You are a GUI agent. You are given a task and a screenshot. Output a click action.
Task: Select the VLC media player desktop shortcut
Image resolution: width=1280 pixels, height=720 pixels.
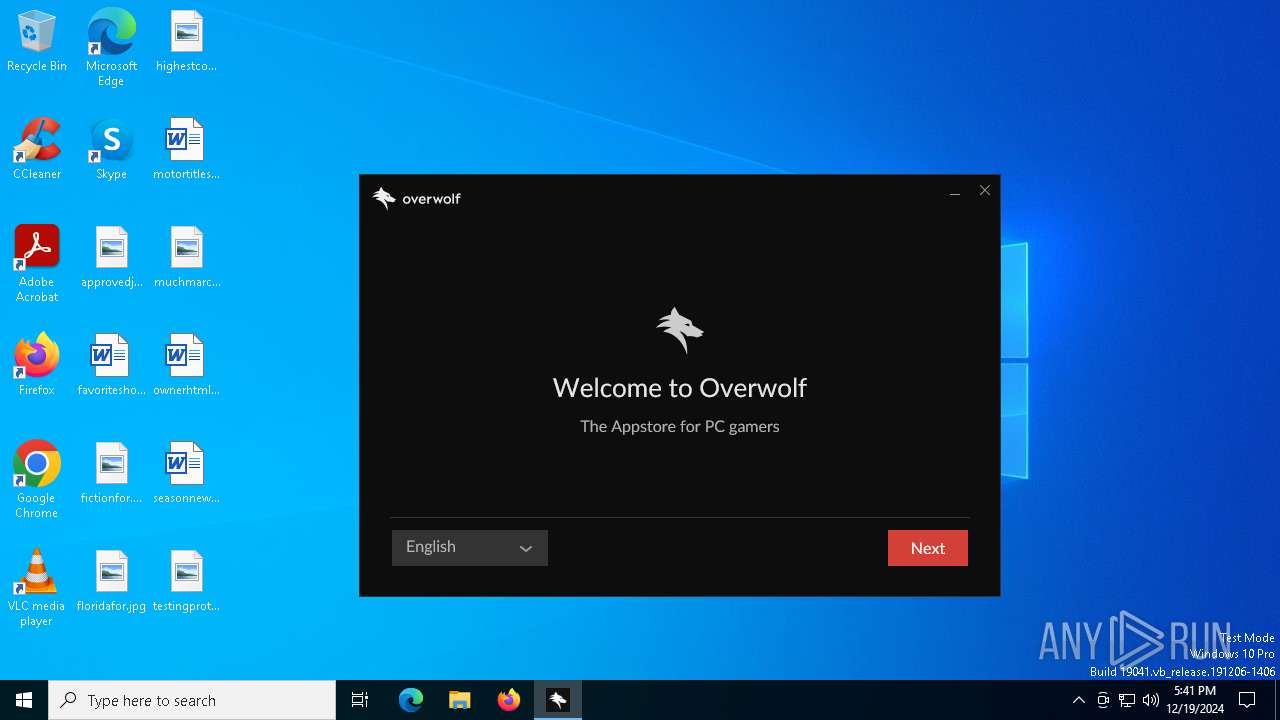(37, 588)
